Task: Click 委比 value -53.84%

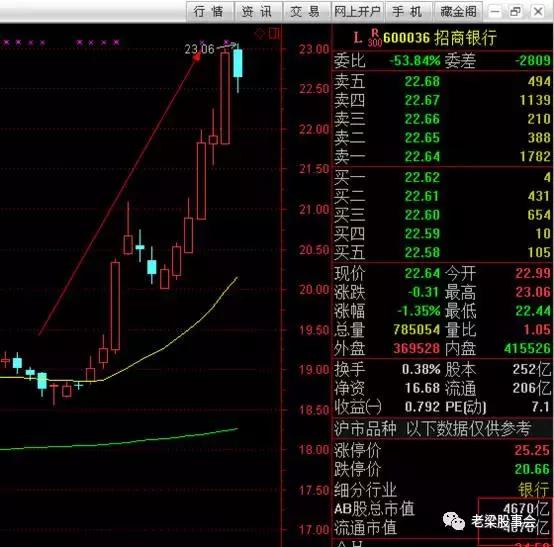Action: [x=415, y=60]
